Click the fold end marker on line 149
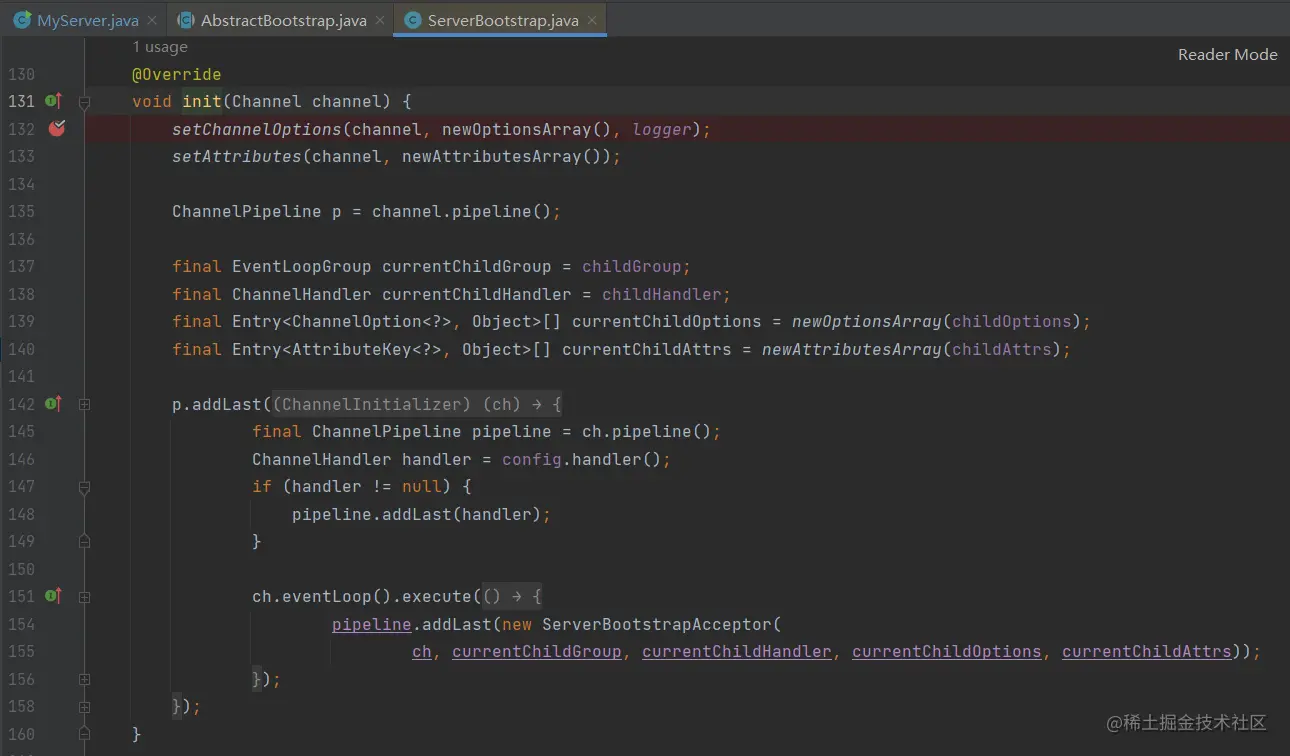 (84, 542)
